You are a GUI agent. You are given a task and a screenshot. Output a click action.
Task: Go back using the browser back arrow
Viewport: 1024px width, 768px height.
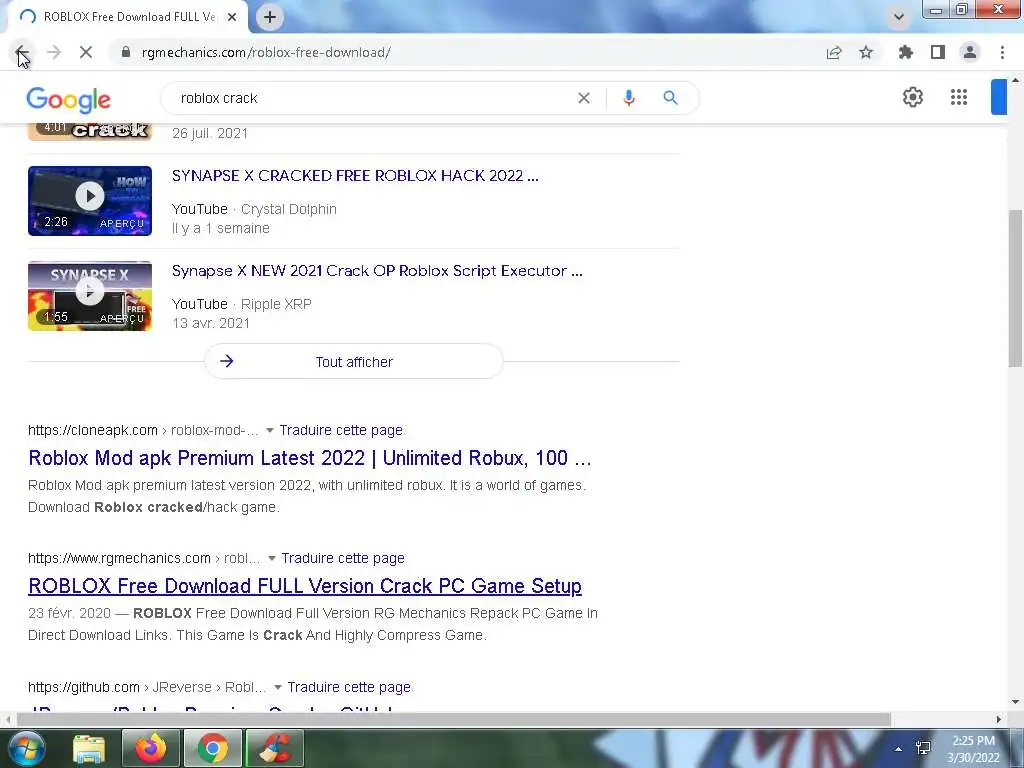click(21, 52)
